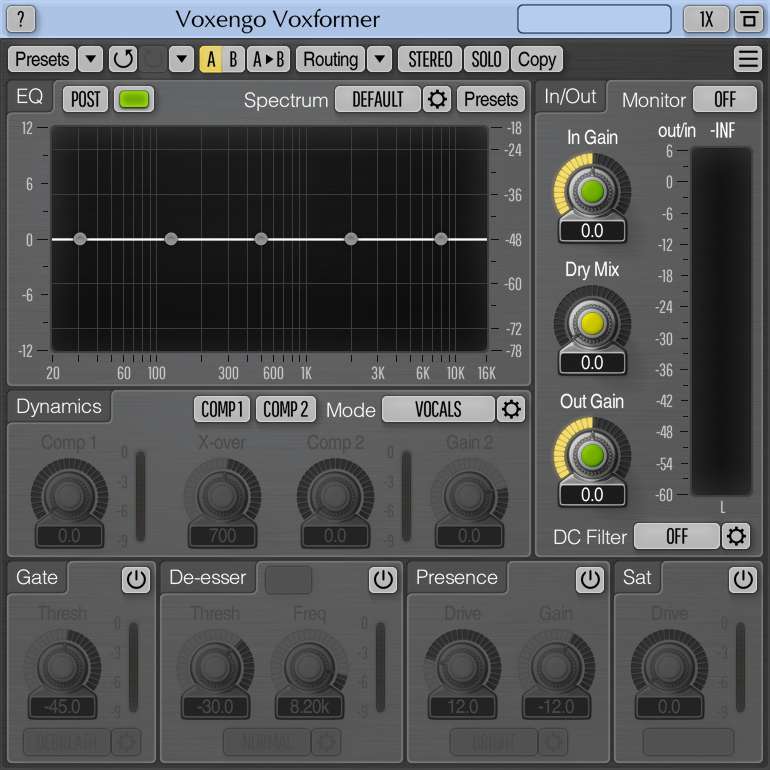The image size is (770, 770).
Task: Click the SOLO button
Action: pyautogui.click(x=487, y=59)
